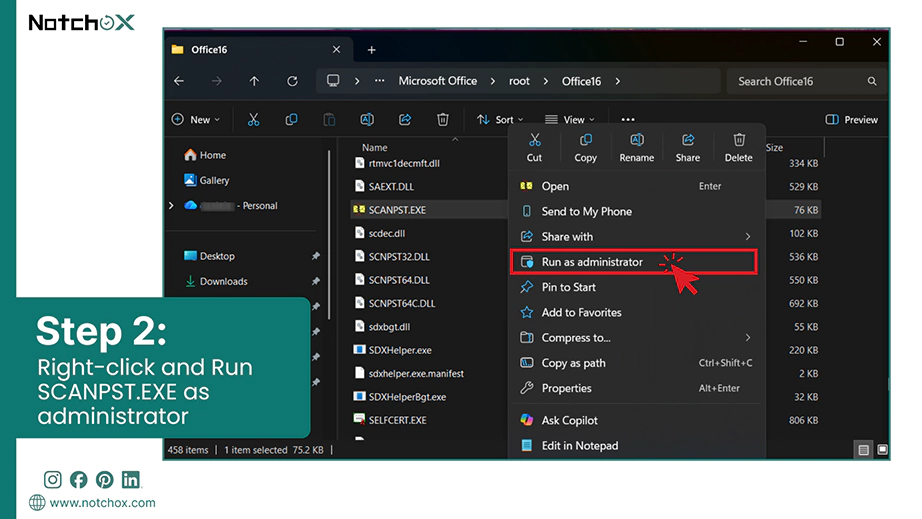This screenshot has height=519, width=922.
Task: Show hidden path segments via the ellipsis
Action: pos(380,81)
